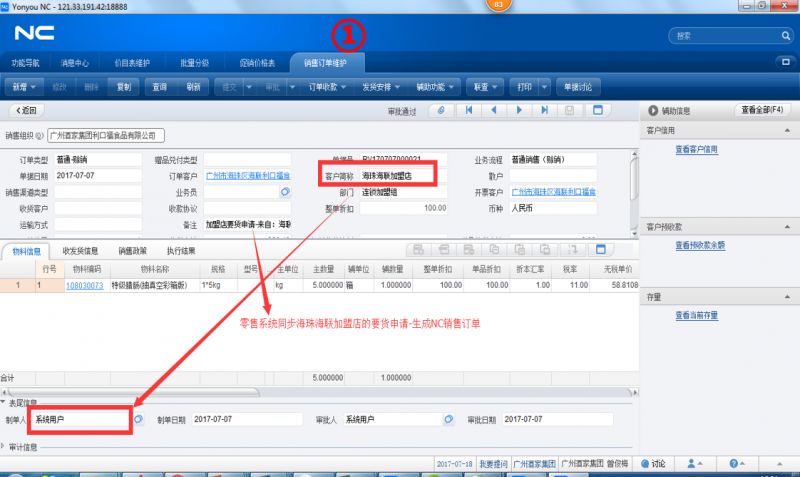This screenshot has width=800, height=477.
Task: Switch to the 执行结果 tab
Action: [x=181, y=250]
